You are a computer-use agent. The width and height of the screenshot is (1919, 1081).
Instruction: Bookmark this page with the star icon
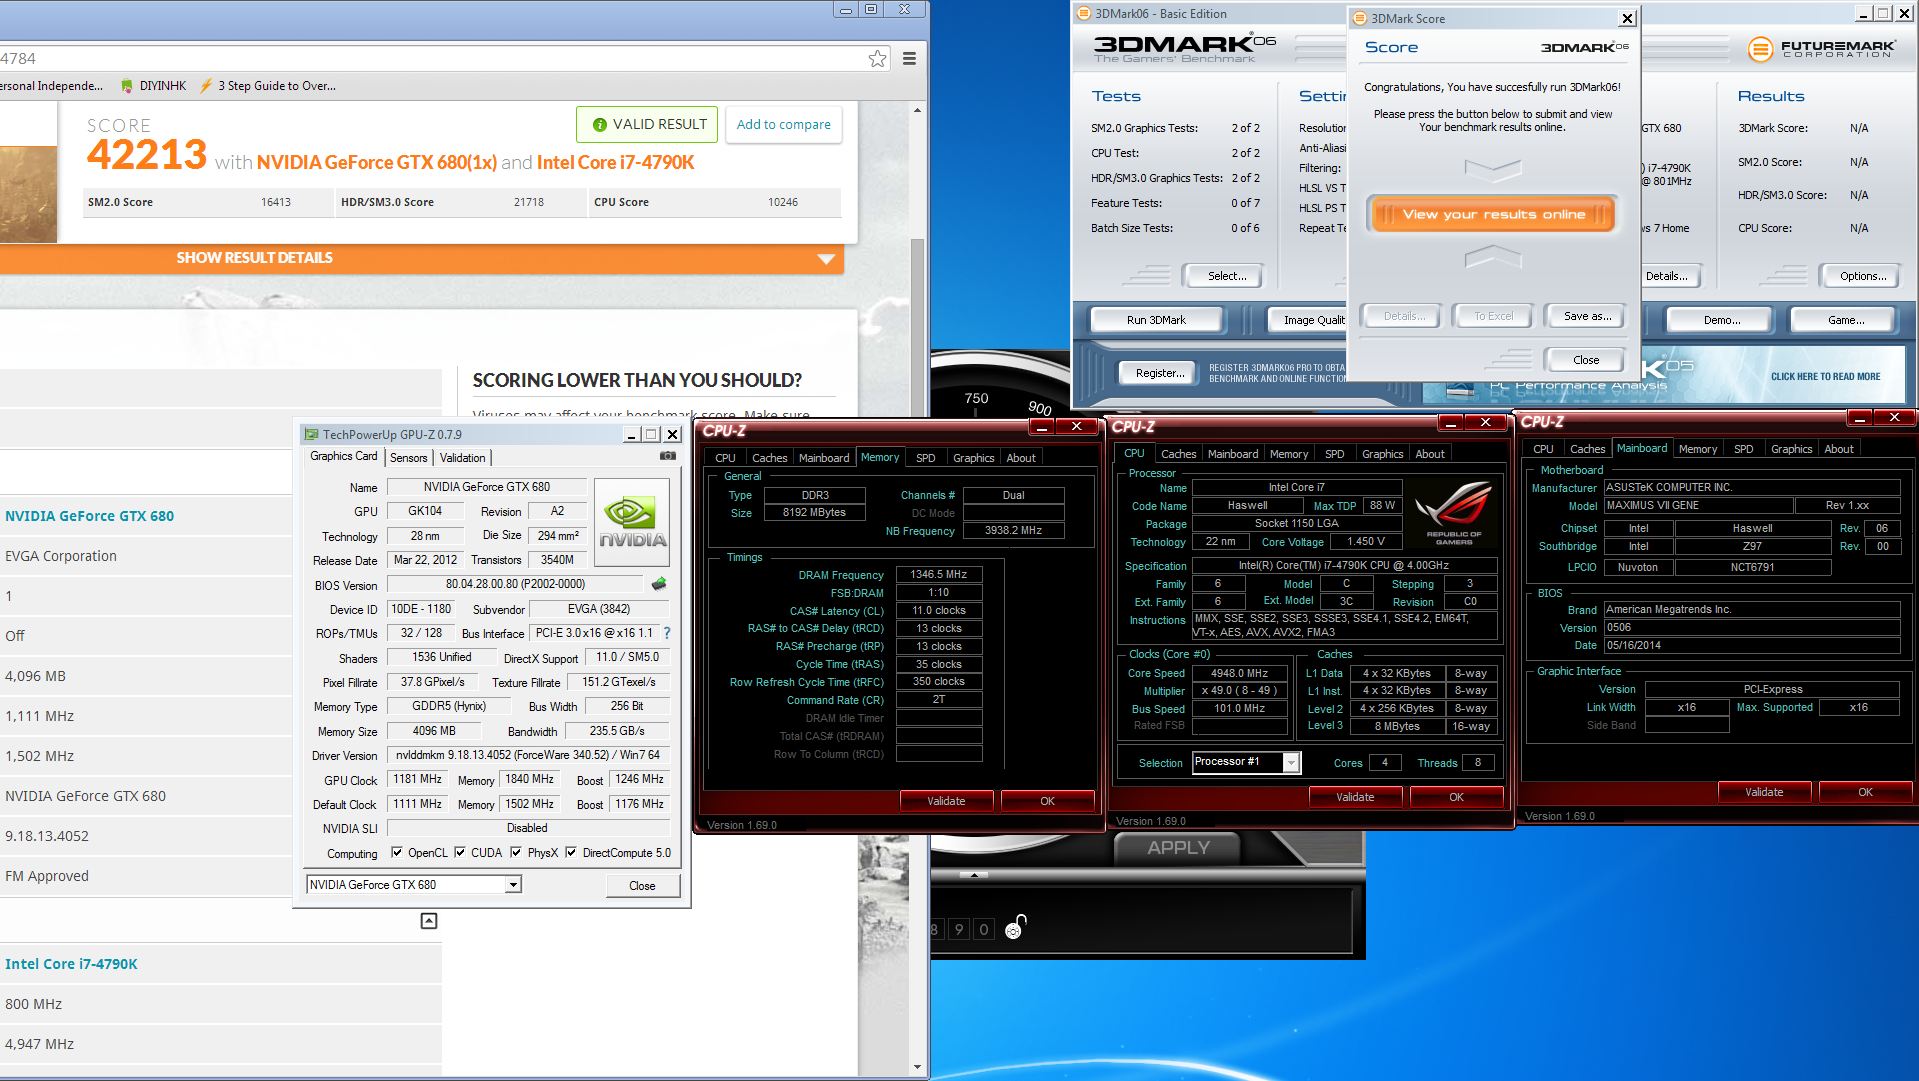[877, 58]
